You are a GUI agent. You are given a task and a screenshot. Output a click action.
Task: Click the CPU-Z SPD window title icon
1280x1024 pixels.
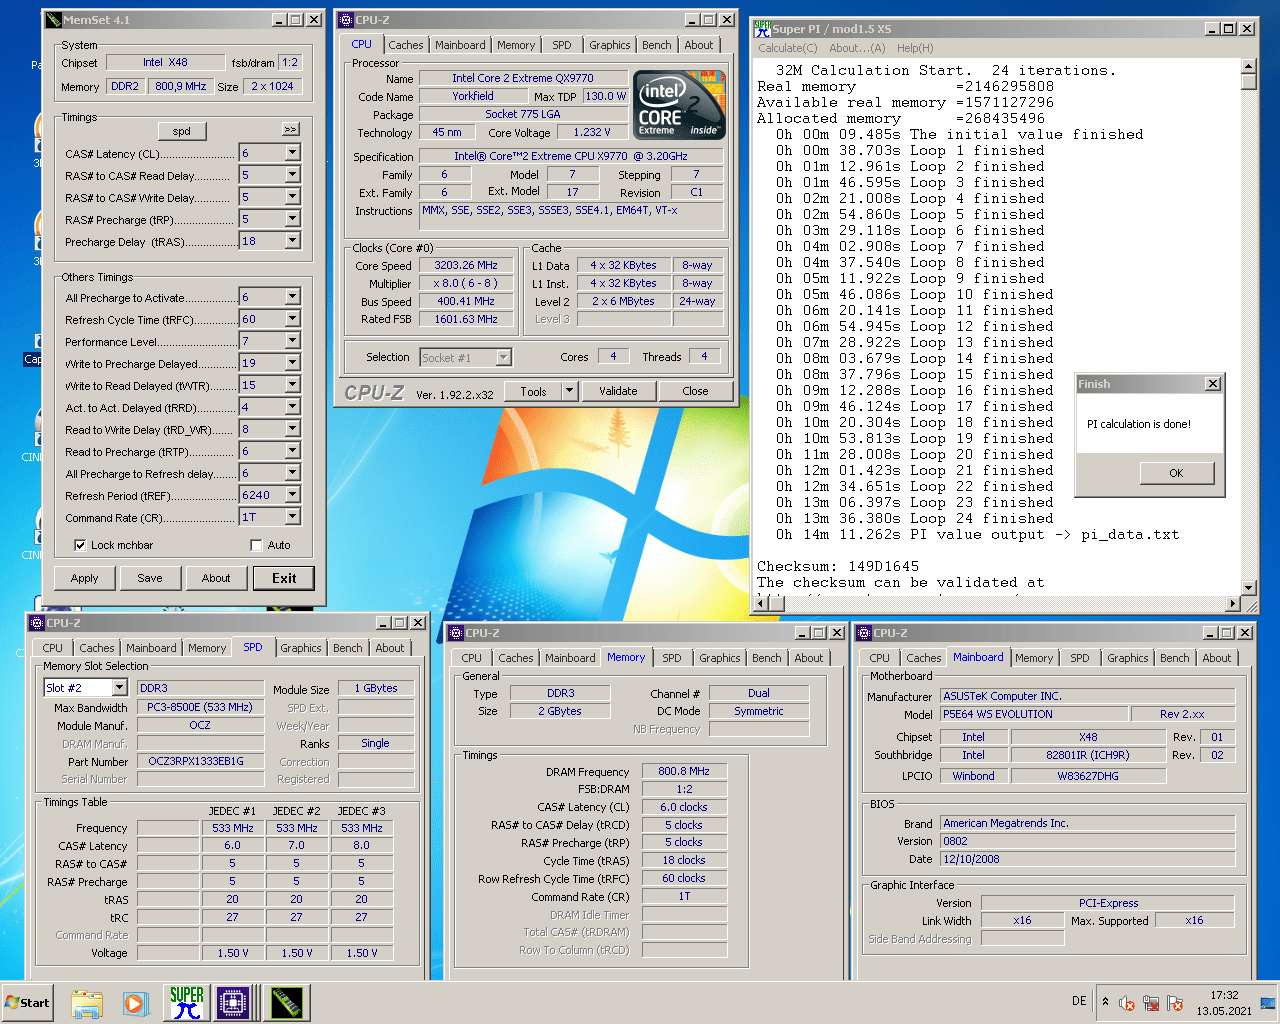[37, 623]
